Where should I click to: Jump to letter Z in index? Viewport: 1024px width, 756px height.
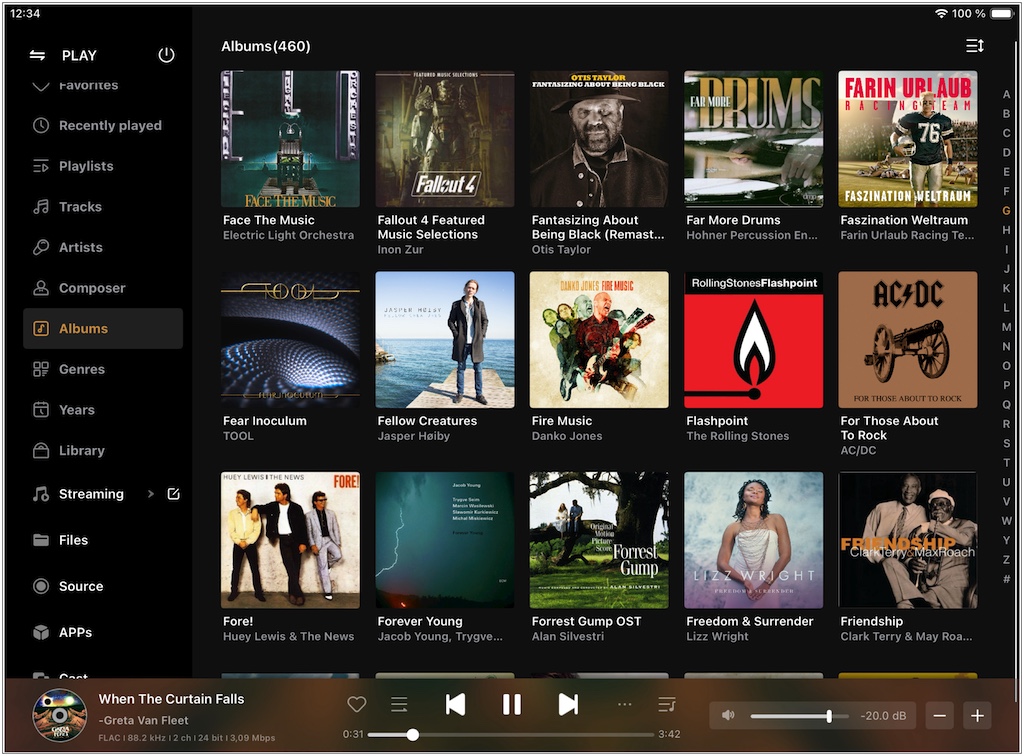(1006, 559)
